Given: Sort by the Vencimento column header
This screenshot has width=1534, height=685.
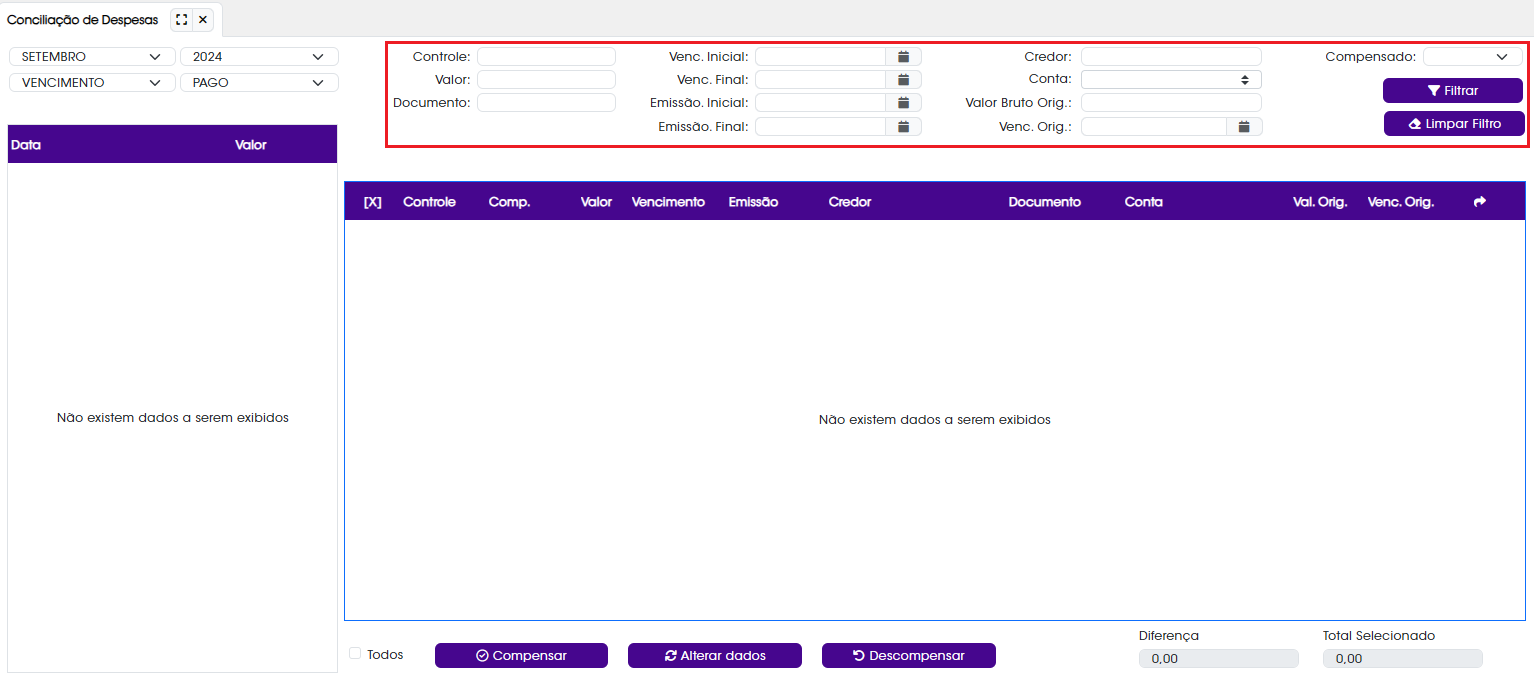Looking at the screenshot, I should [668, 202].
